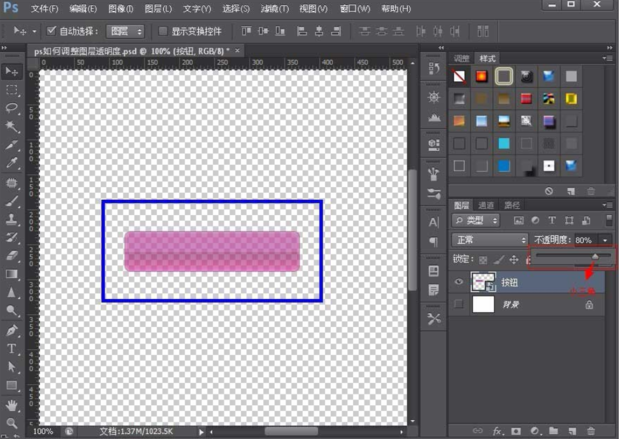The image size is (620, 439).
Task: Select the Magic Wand tool
Action: tap(11, 126)
